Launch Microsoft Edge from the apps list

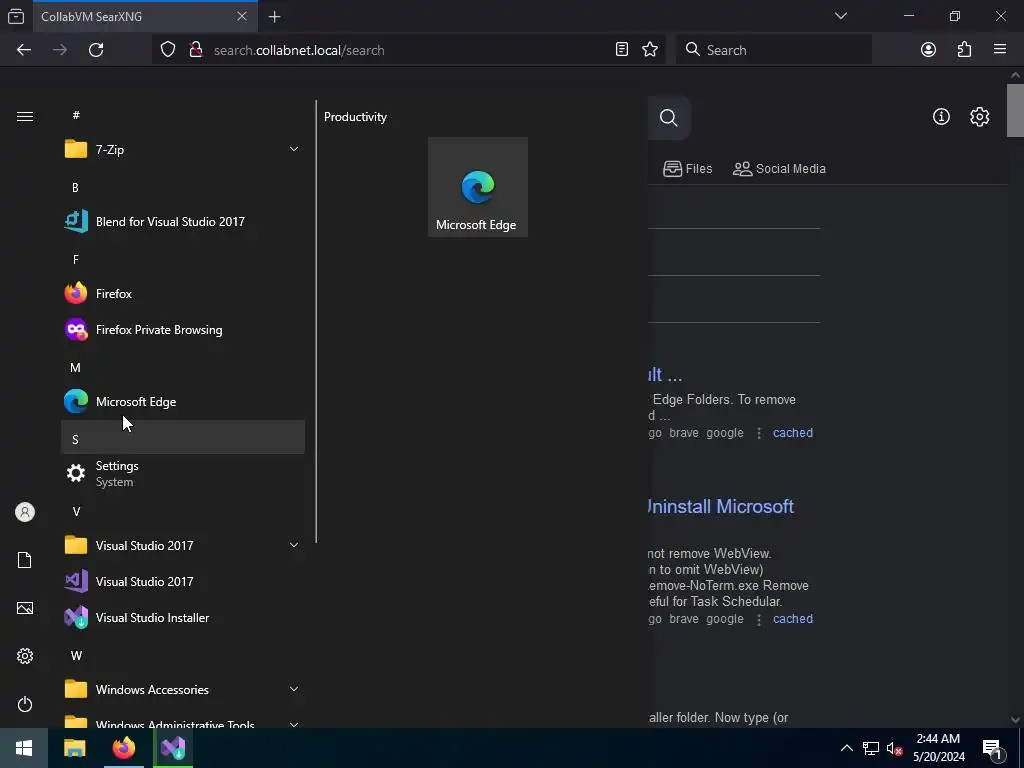tap(183, 402)
